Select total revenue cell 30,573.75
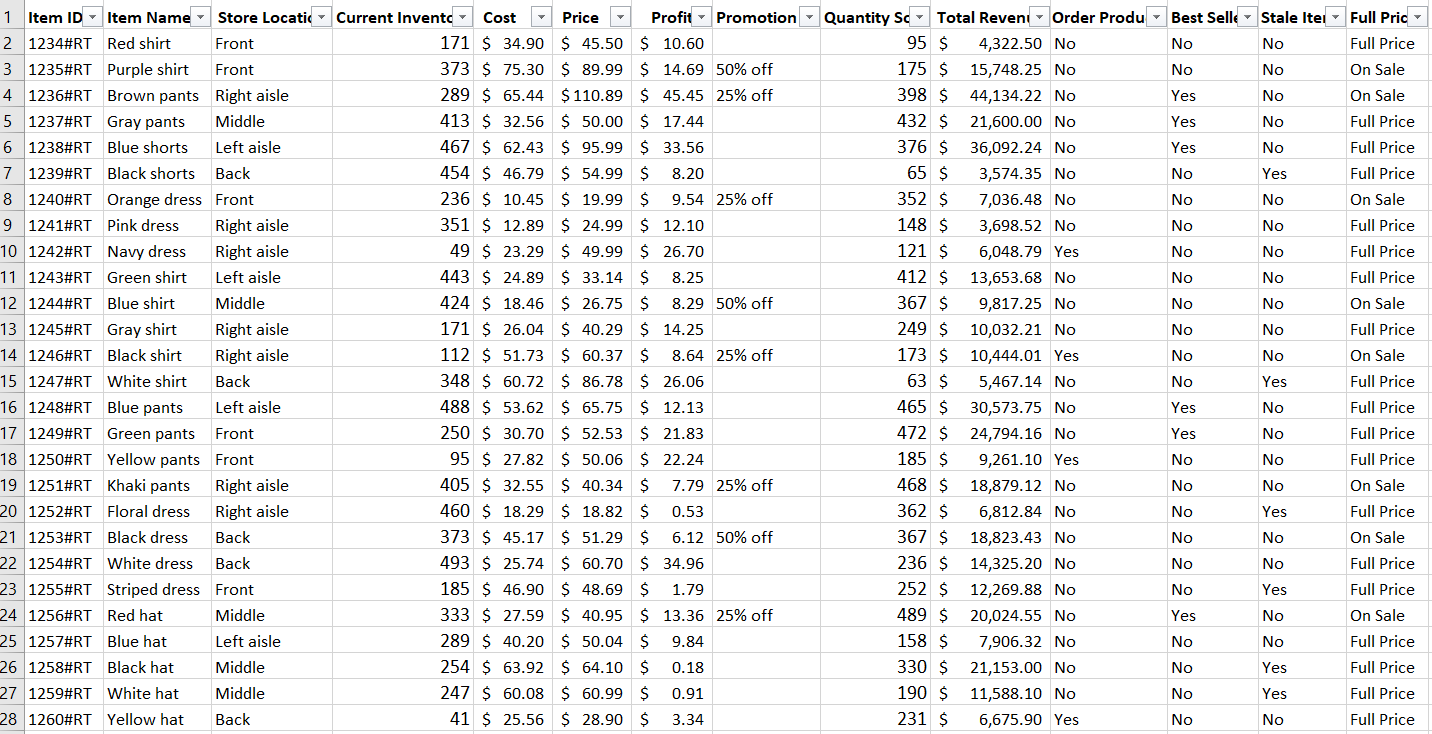This screenshot has height=734, width=1432. (992, 407)
